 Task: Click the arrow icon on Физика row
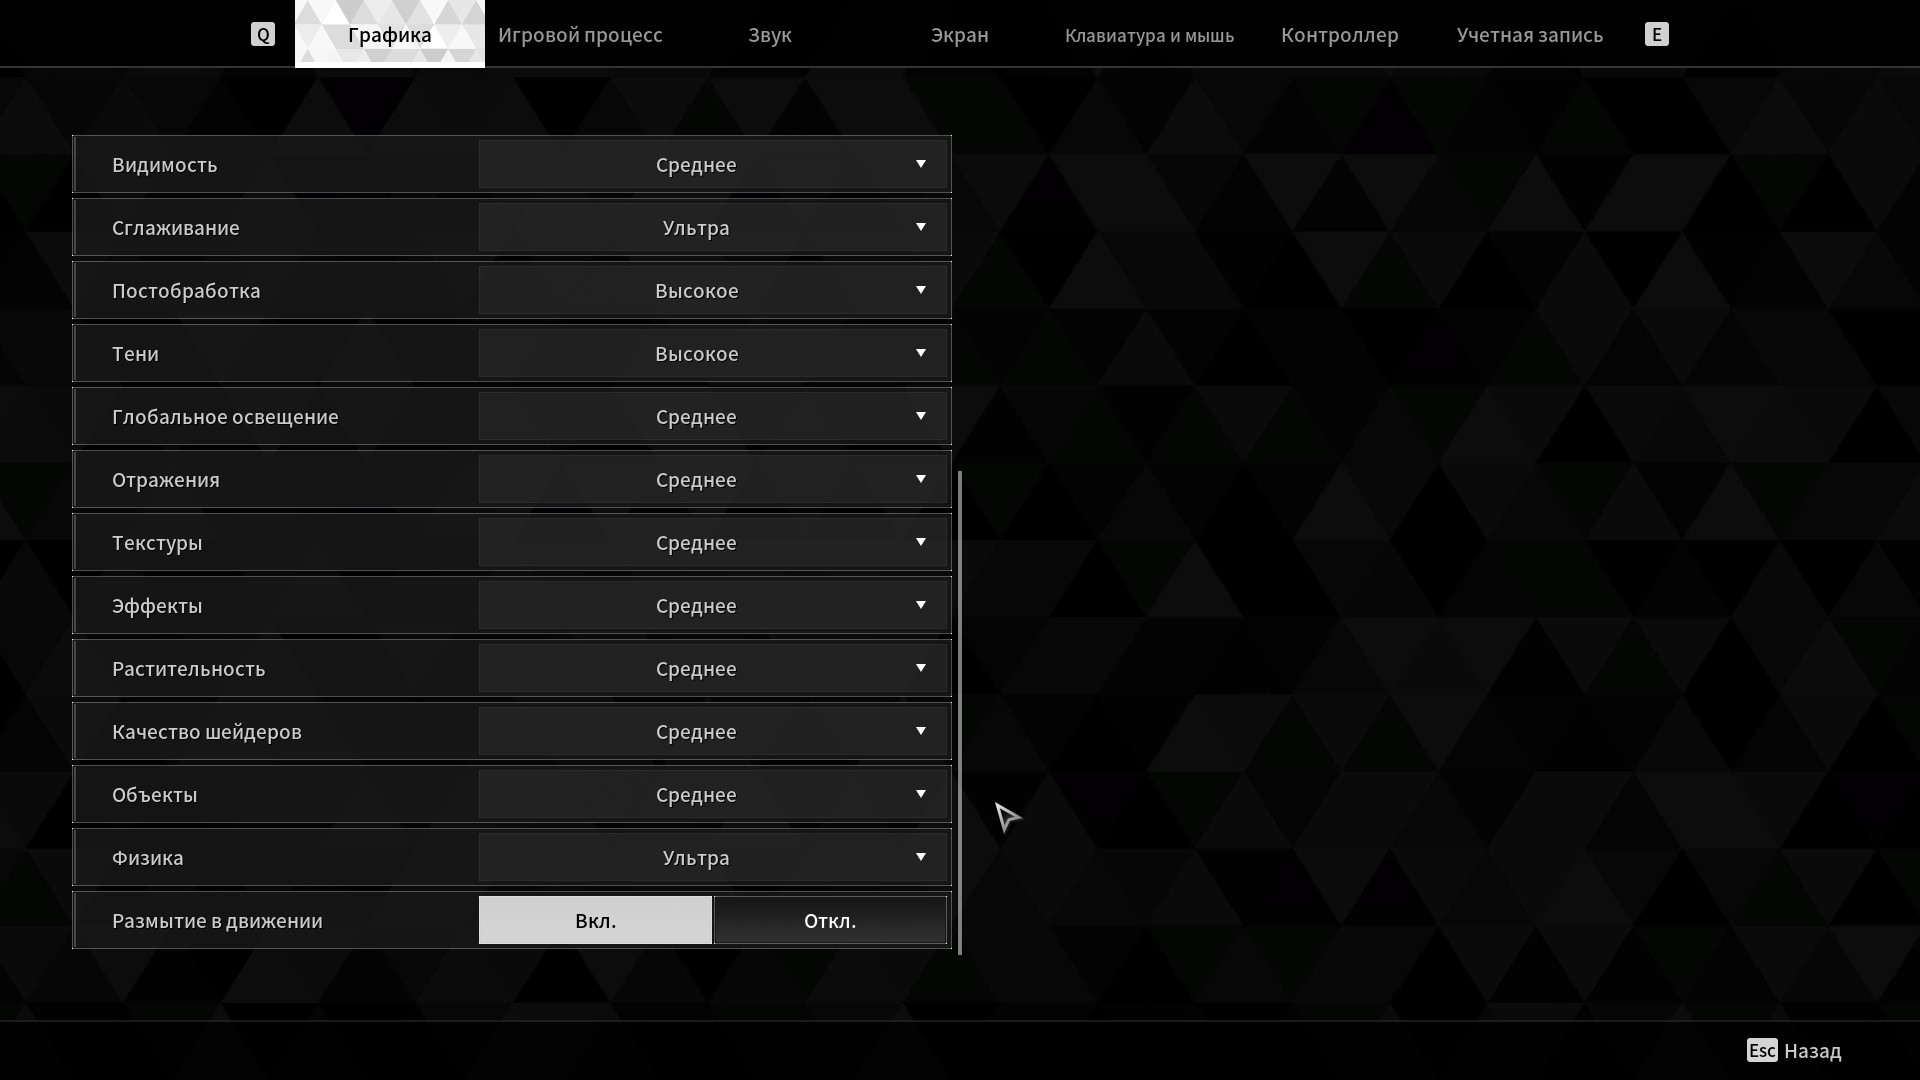(x=921, y=857)
